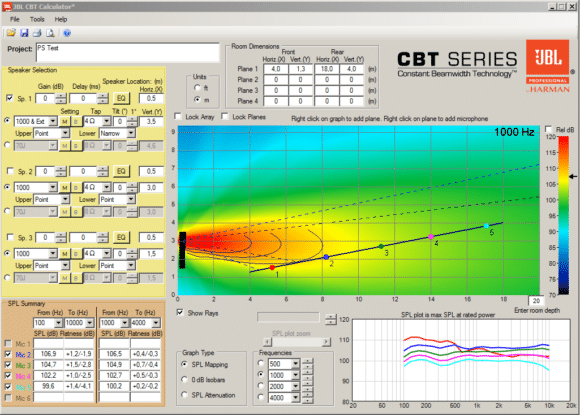Select ft units radio button
This screenshot has width=580, height=415.
click(198, 88)
